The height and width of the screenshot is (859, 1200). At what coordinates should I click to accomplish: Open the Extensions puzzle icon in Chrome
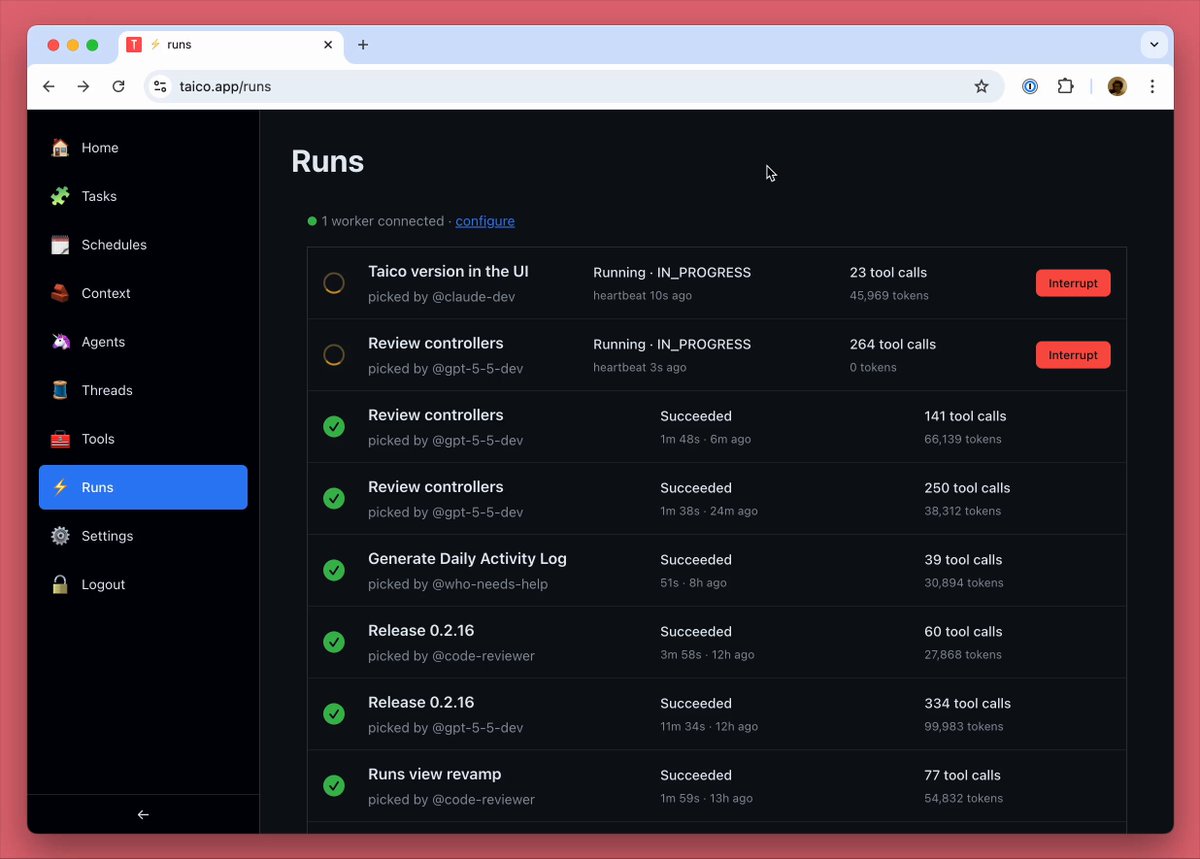pyautogui.click(x=1066, y=87)
